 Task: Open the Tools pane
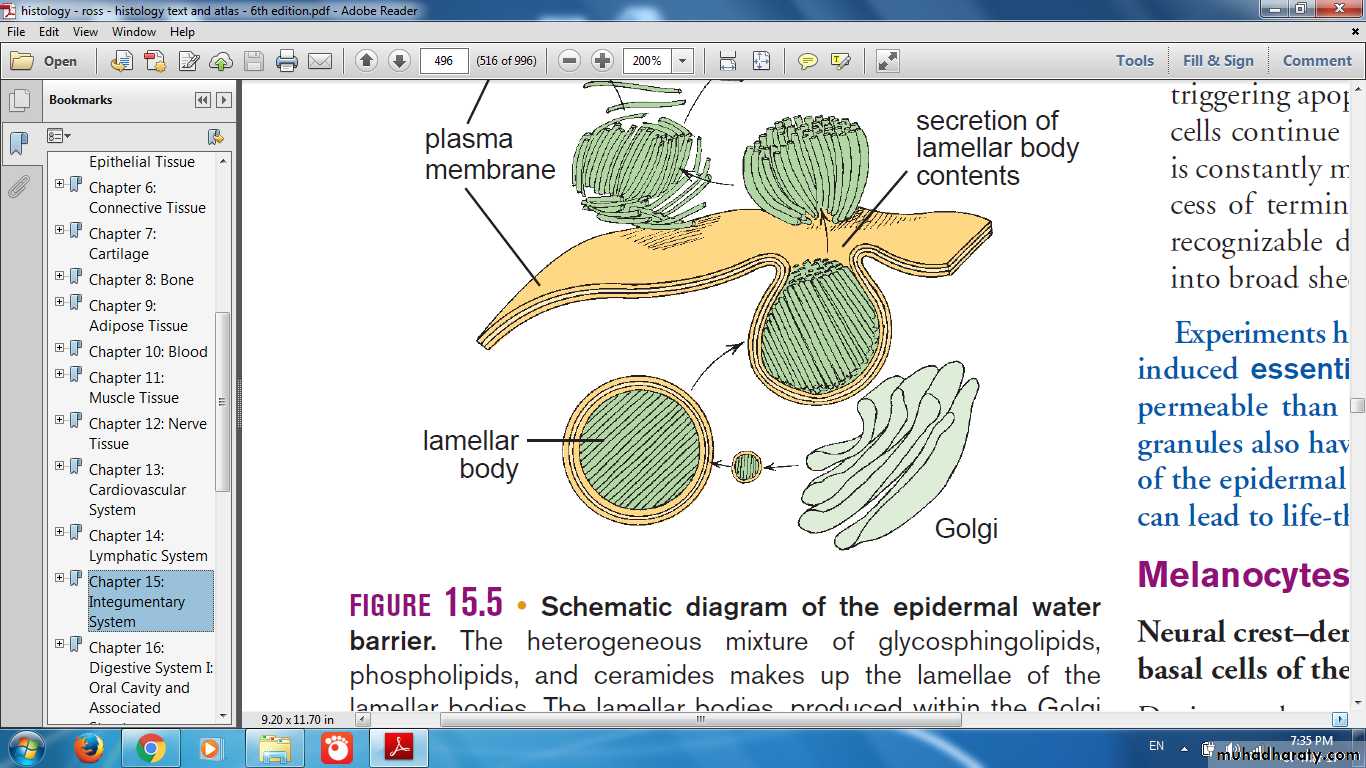pos(1134,61)
